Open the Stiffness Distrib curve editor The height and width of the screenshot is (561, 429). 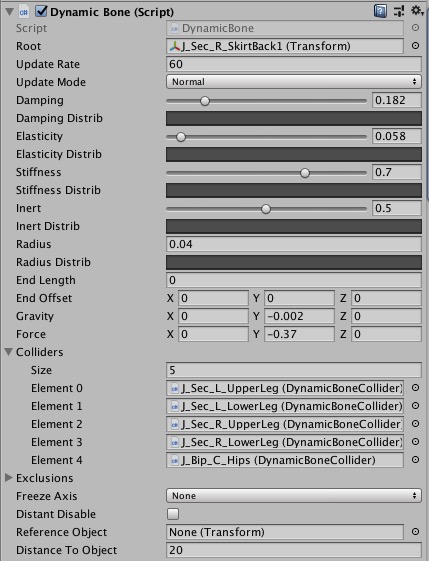click(x=294, y=190)
